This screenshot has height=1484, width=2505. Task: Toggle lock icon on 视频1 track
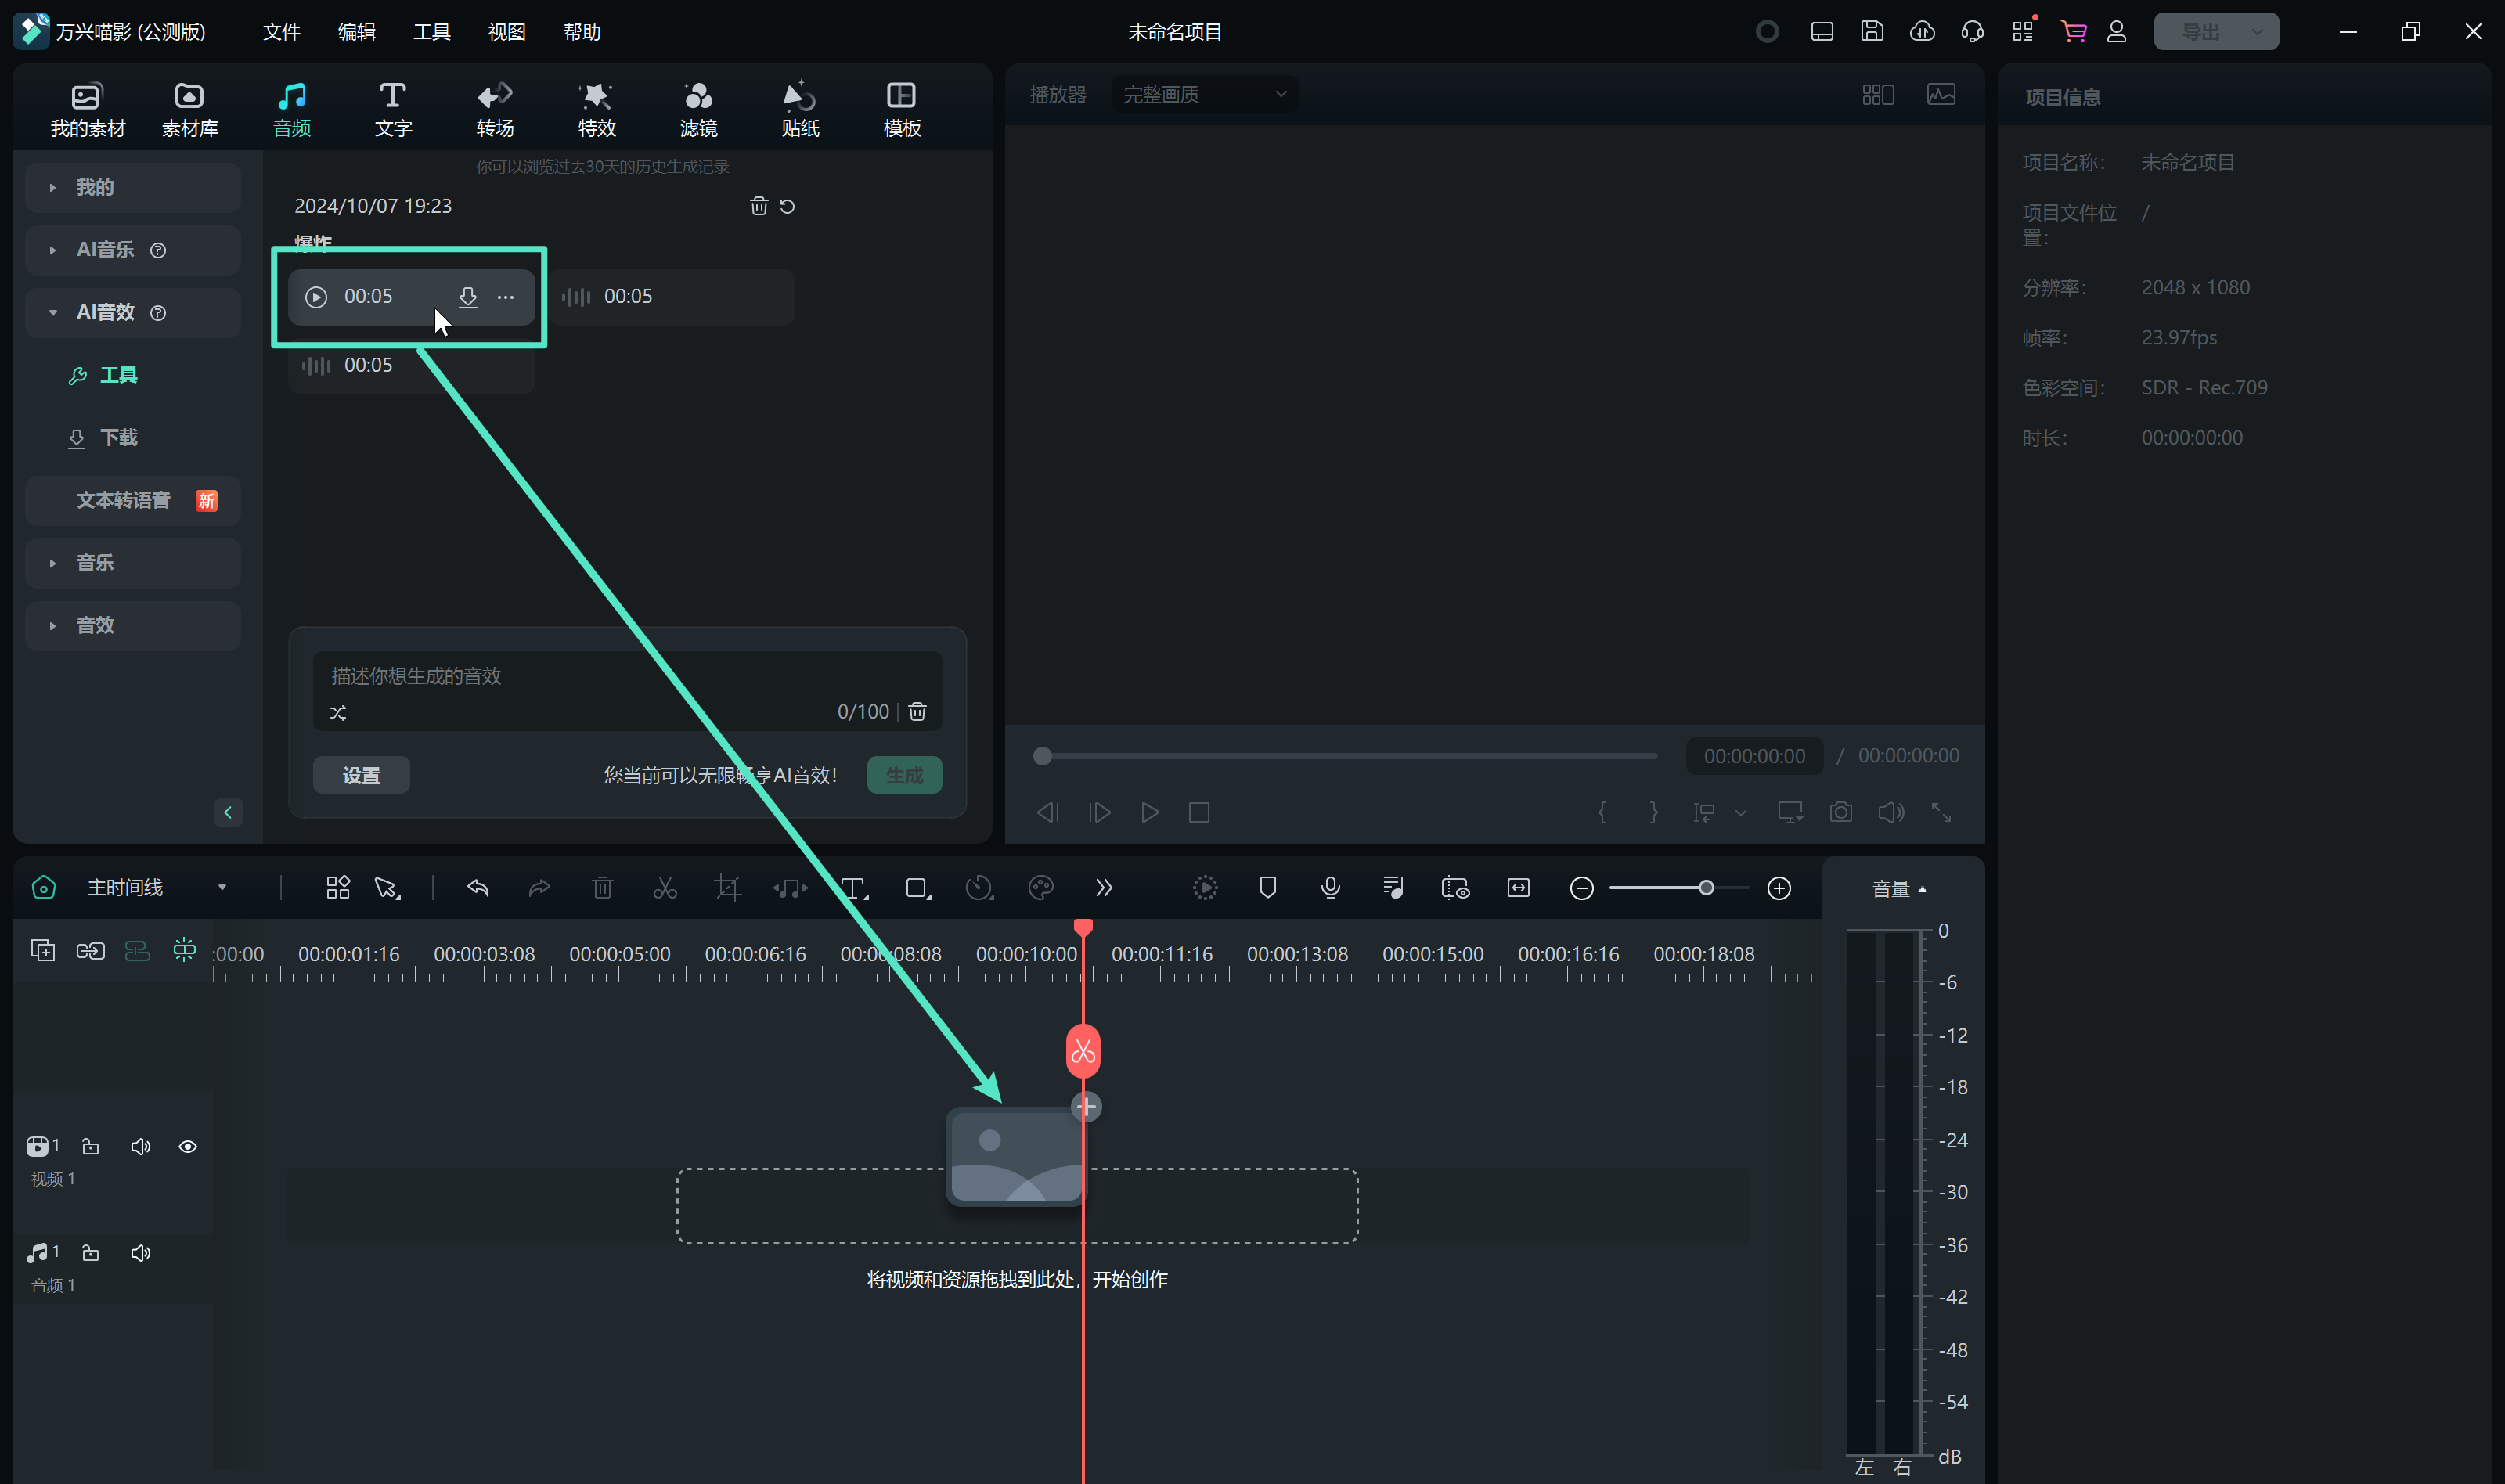tap(90, 1147)
